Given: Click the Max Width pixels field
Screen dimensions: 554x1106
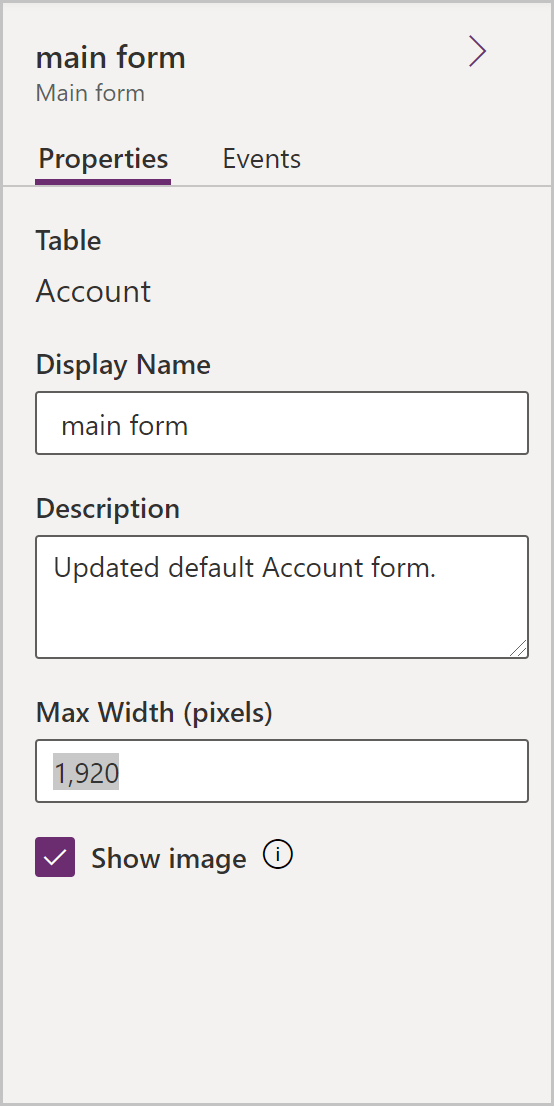Looking at the screenshot, I should point(282,771).
